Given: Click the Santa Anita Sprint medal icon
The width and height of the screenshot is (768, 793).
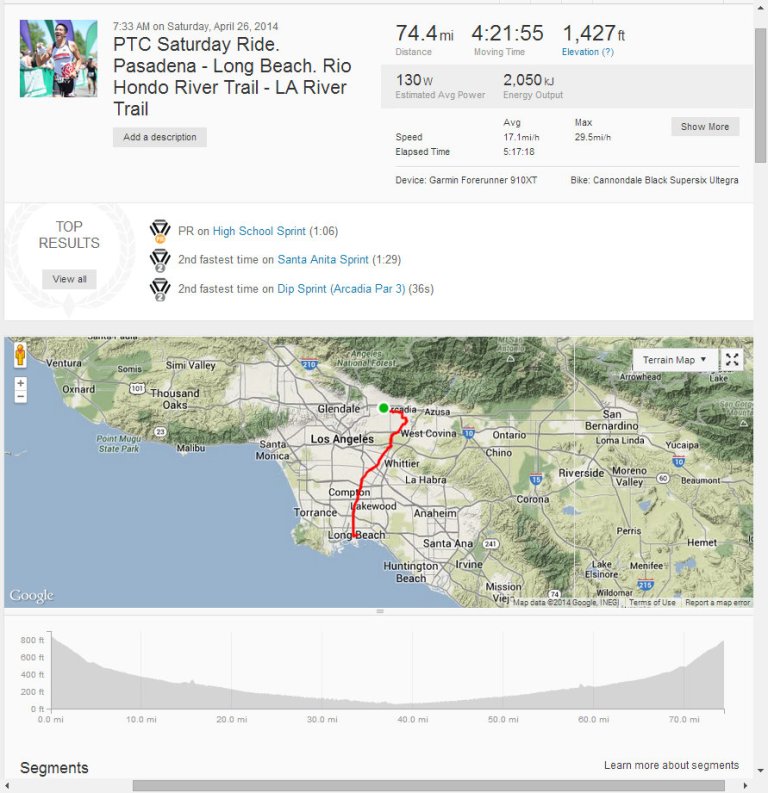Looking at the screenshot, I should pos(160,260).
